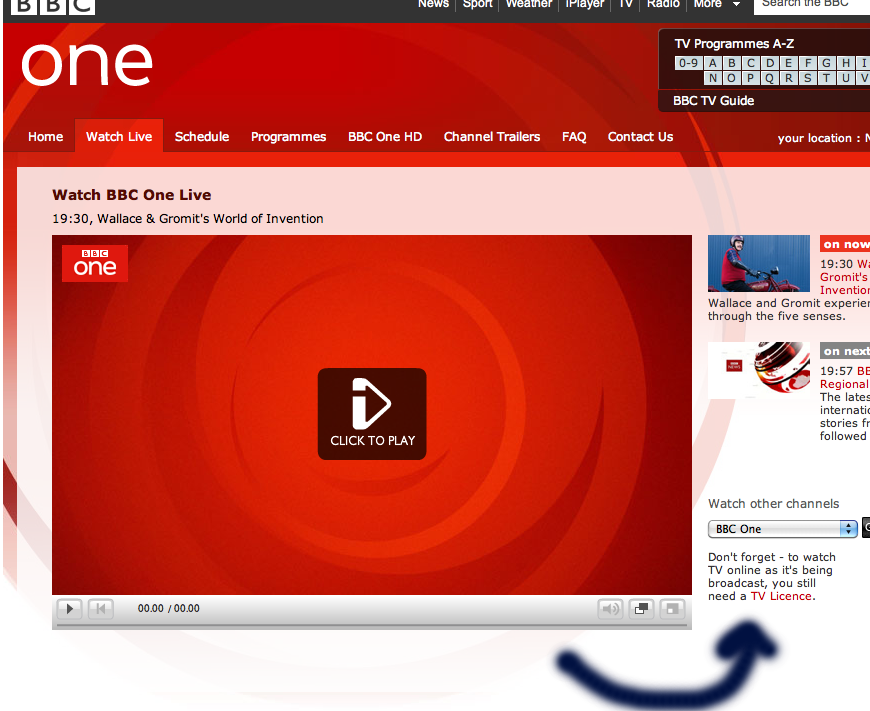870x711 pixels.
Task: Expand the More menu in top bar
Action: coord(717,4)
